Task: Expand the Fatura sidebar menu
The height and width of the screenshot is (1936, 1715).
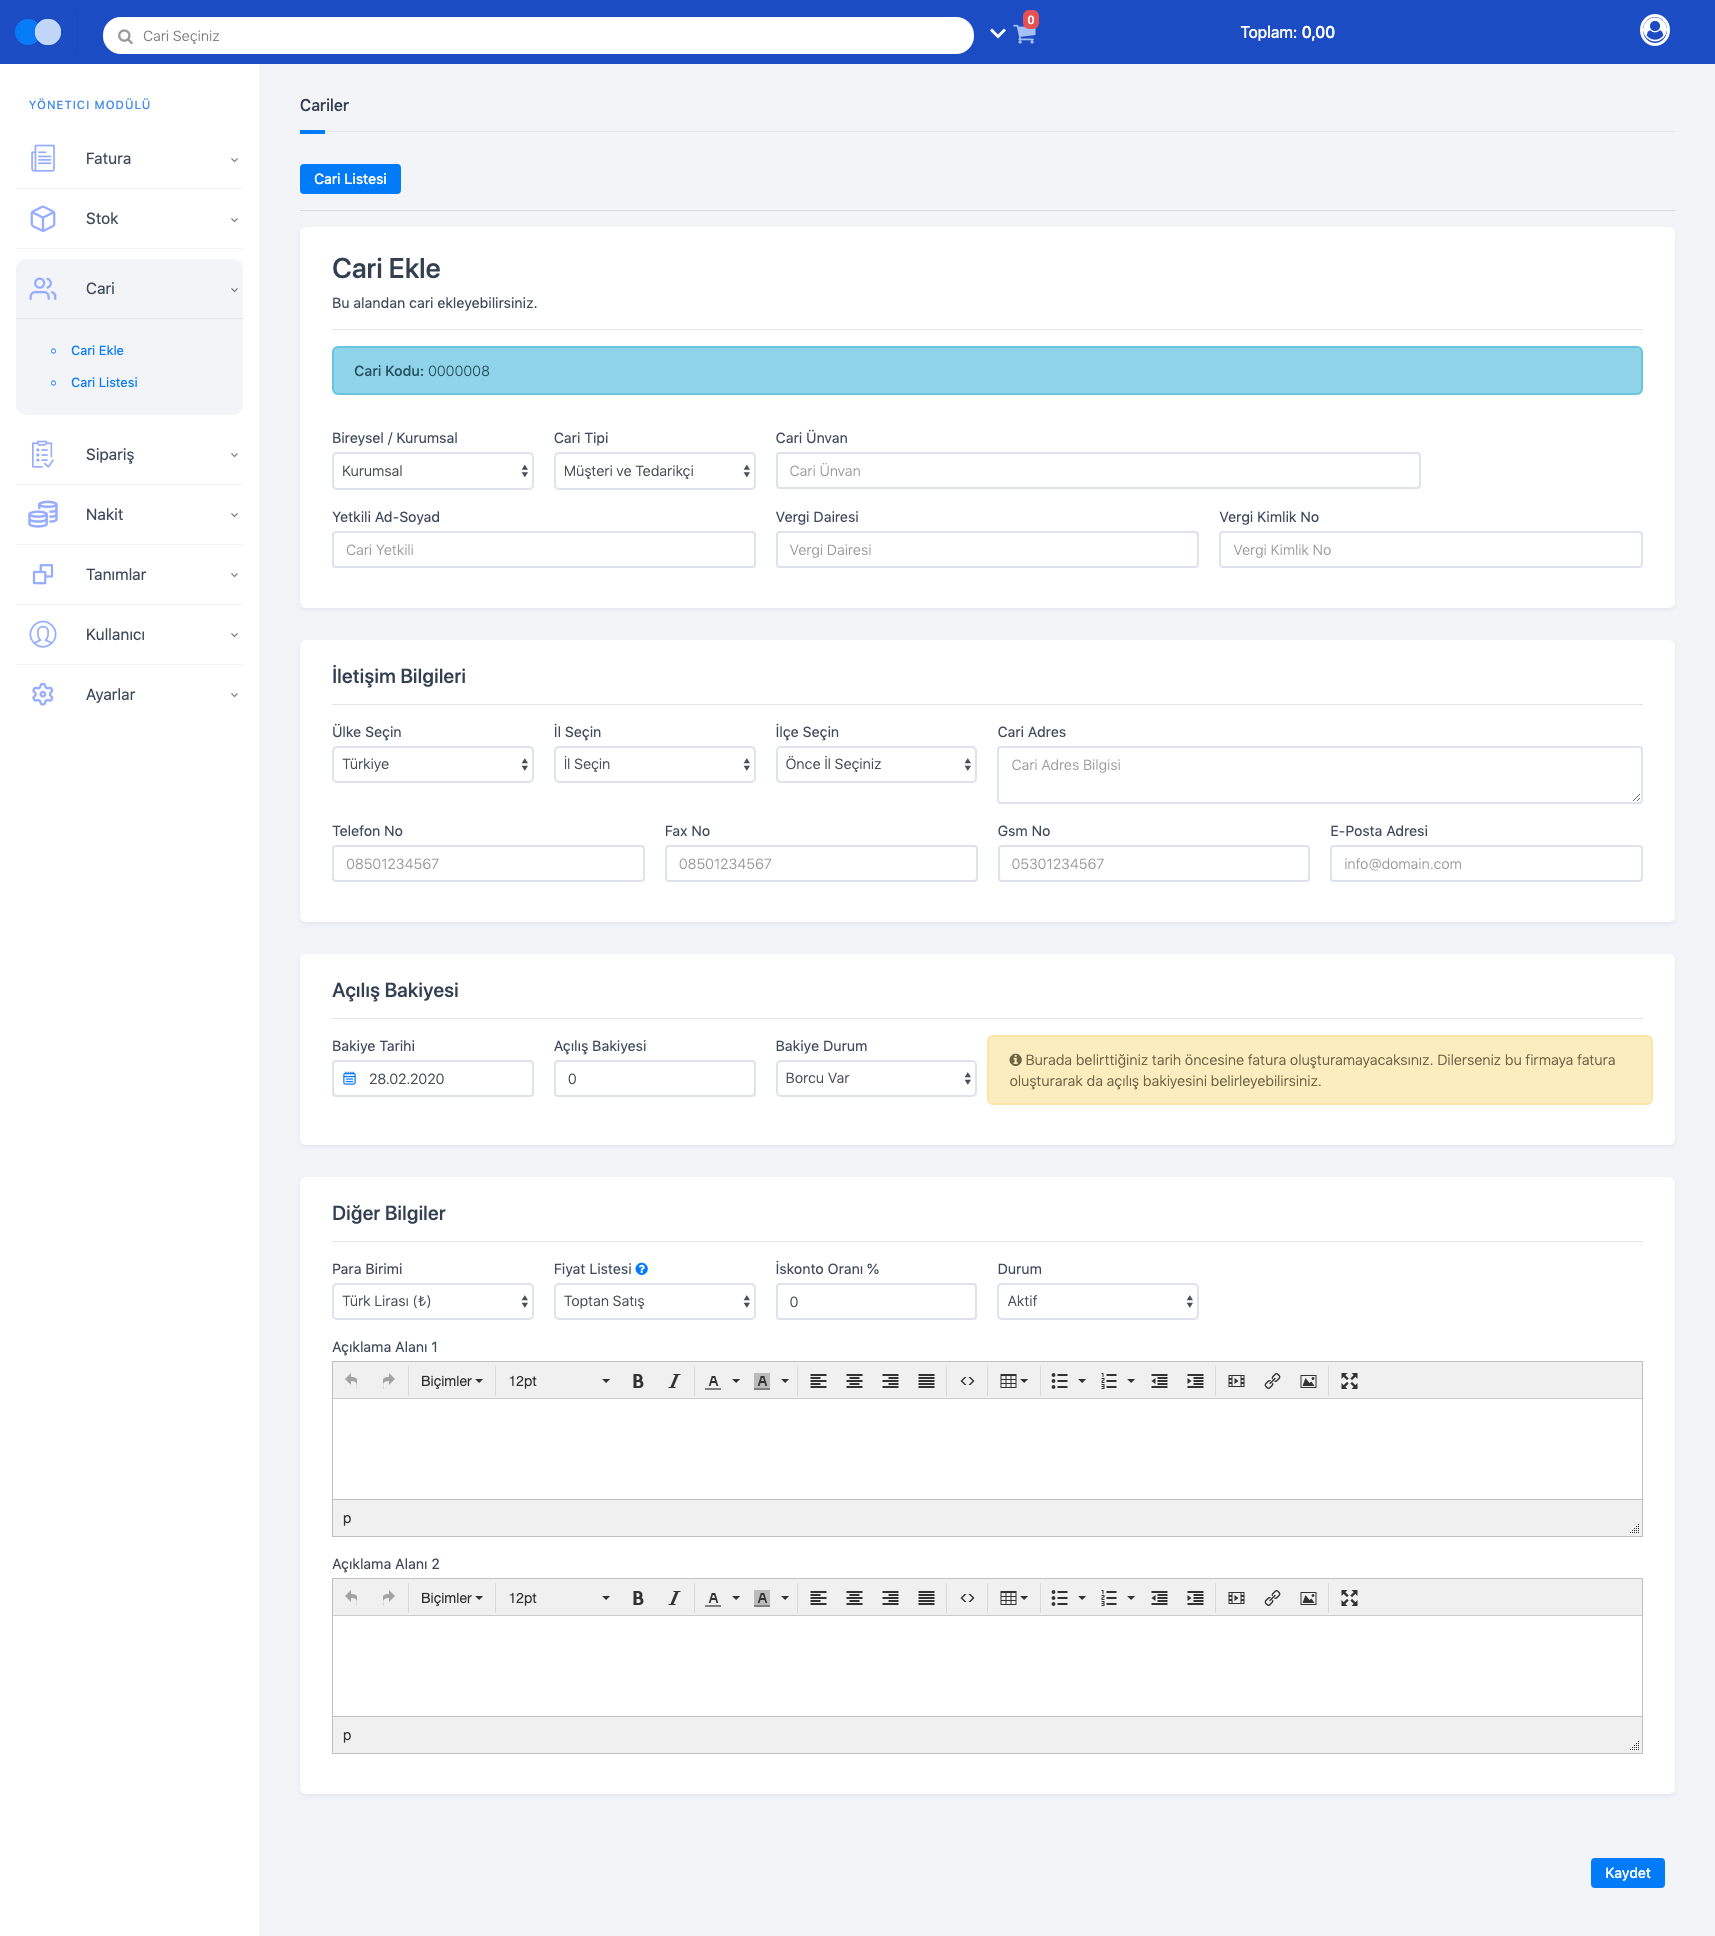Action: (129, 159)
